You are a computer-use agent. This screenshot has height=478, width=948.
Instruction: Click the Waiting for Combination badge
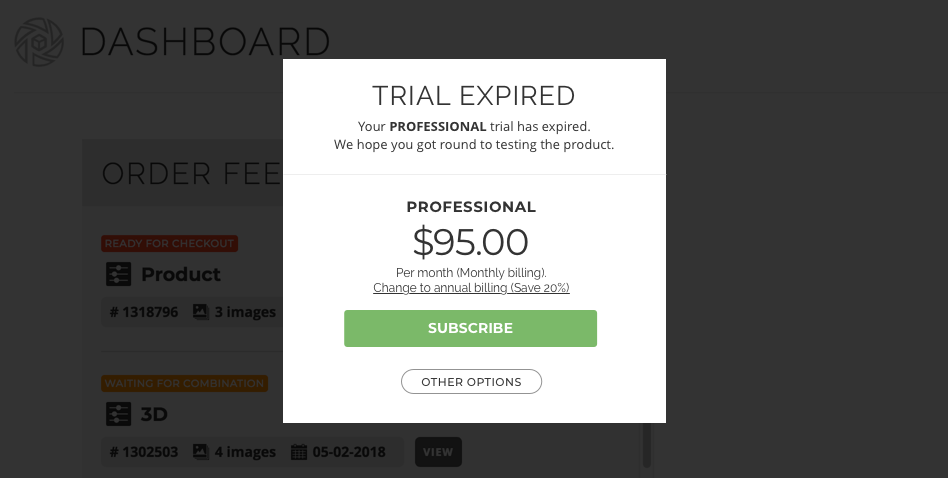point(184,384)
